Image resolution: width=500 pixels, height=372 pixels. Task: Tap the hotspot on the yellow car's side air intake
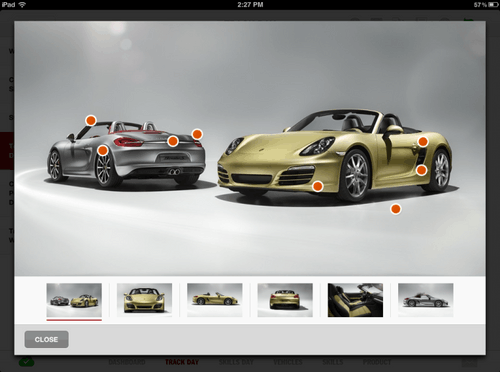click(421, 170)
